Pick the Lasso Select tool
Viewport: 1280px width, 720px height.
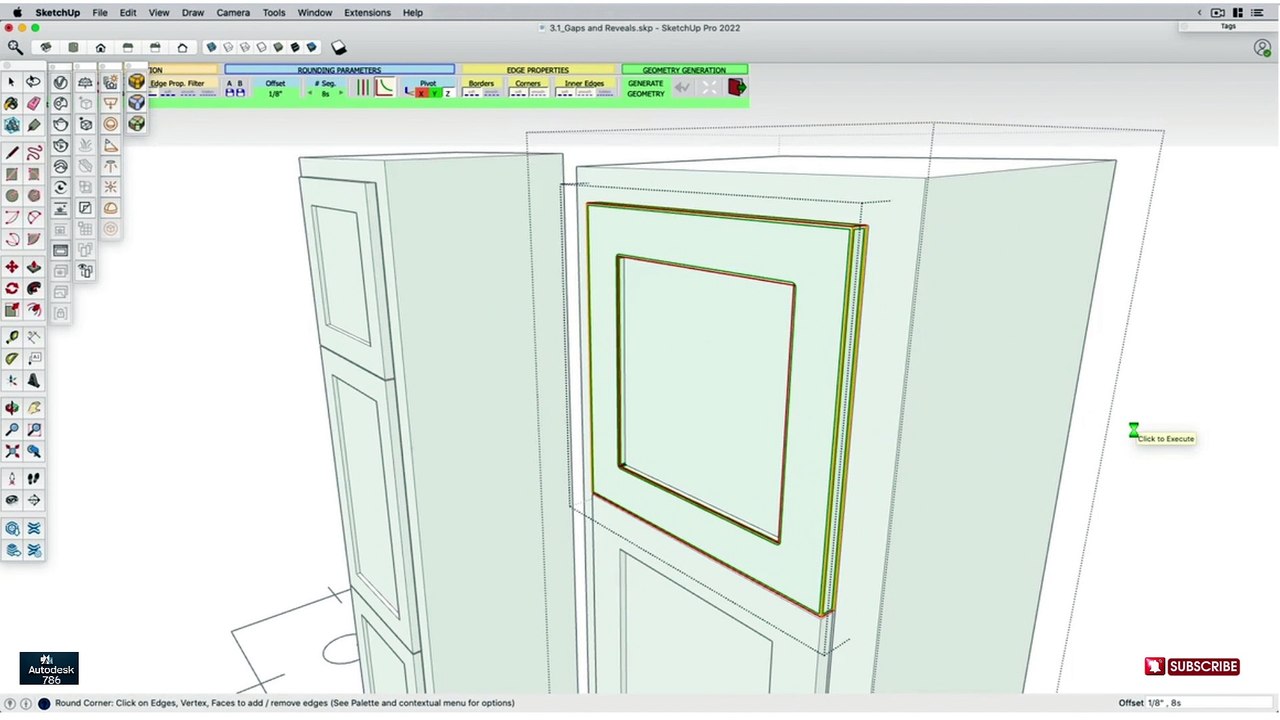pos(33,82)
